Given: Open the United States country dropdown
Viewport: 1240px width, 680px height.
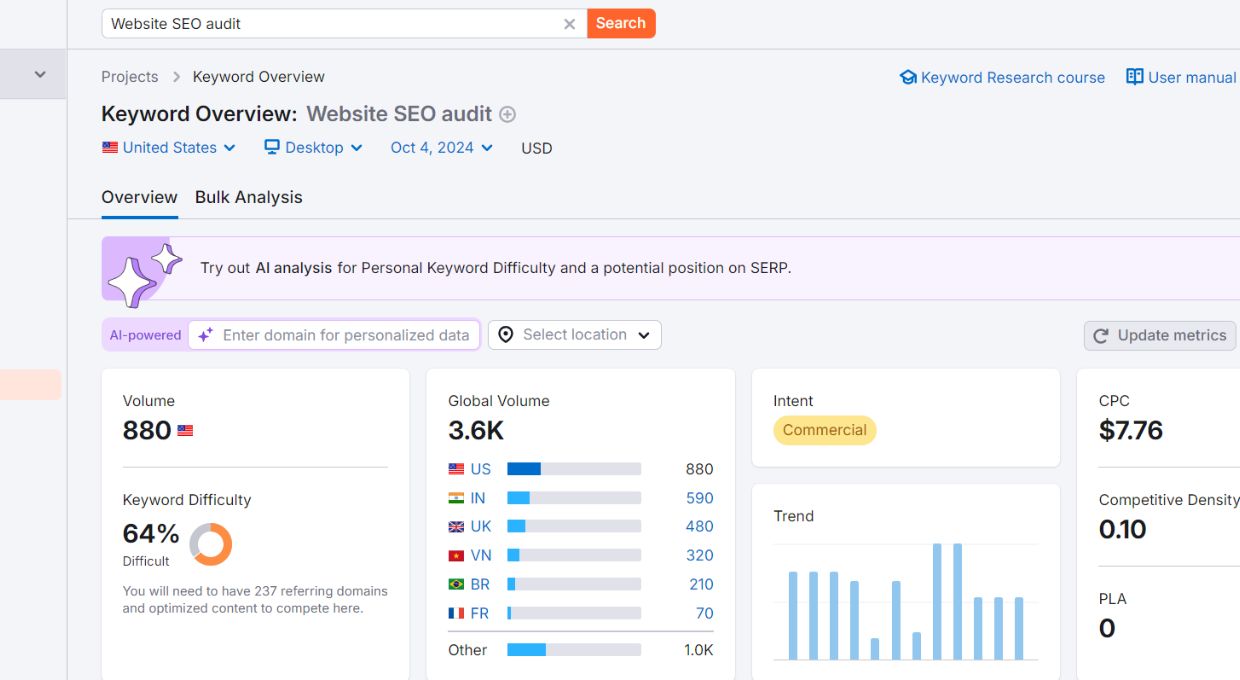Looking at the screenshot, I should (x=169, y=147).
